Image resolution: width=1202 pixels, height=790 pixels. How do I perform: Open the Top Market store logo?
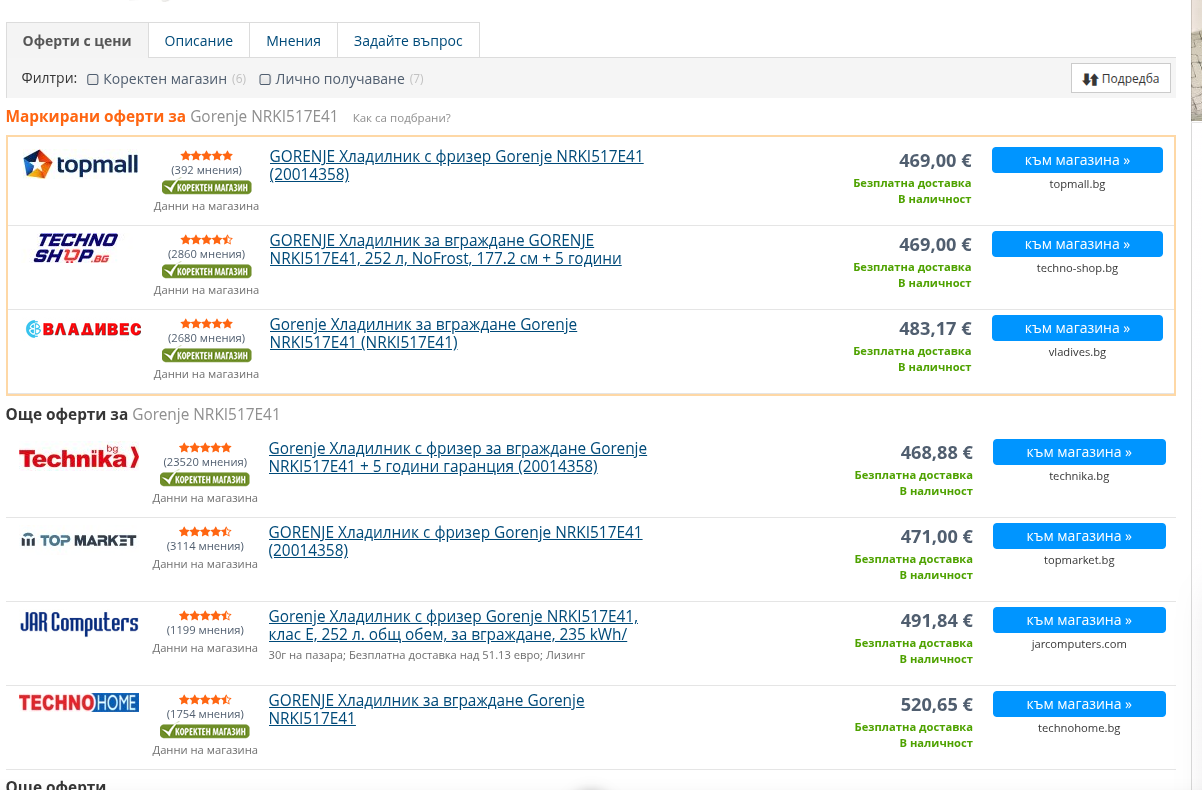(x=79, y=540)
